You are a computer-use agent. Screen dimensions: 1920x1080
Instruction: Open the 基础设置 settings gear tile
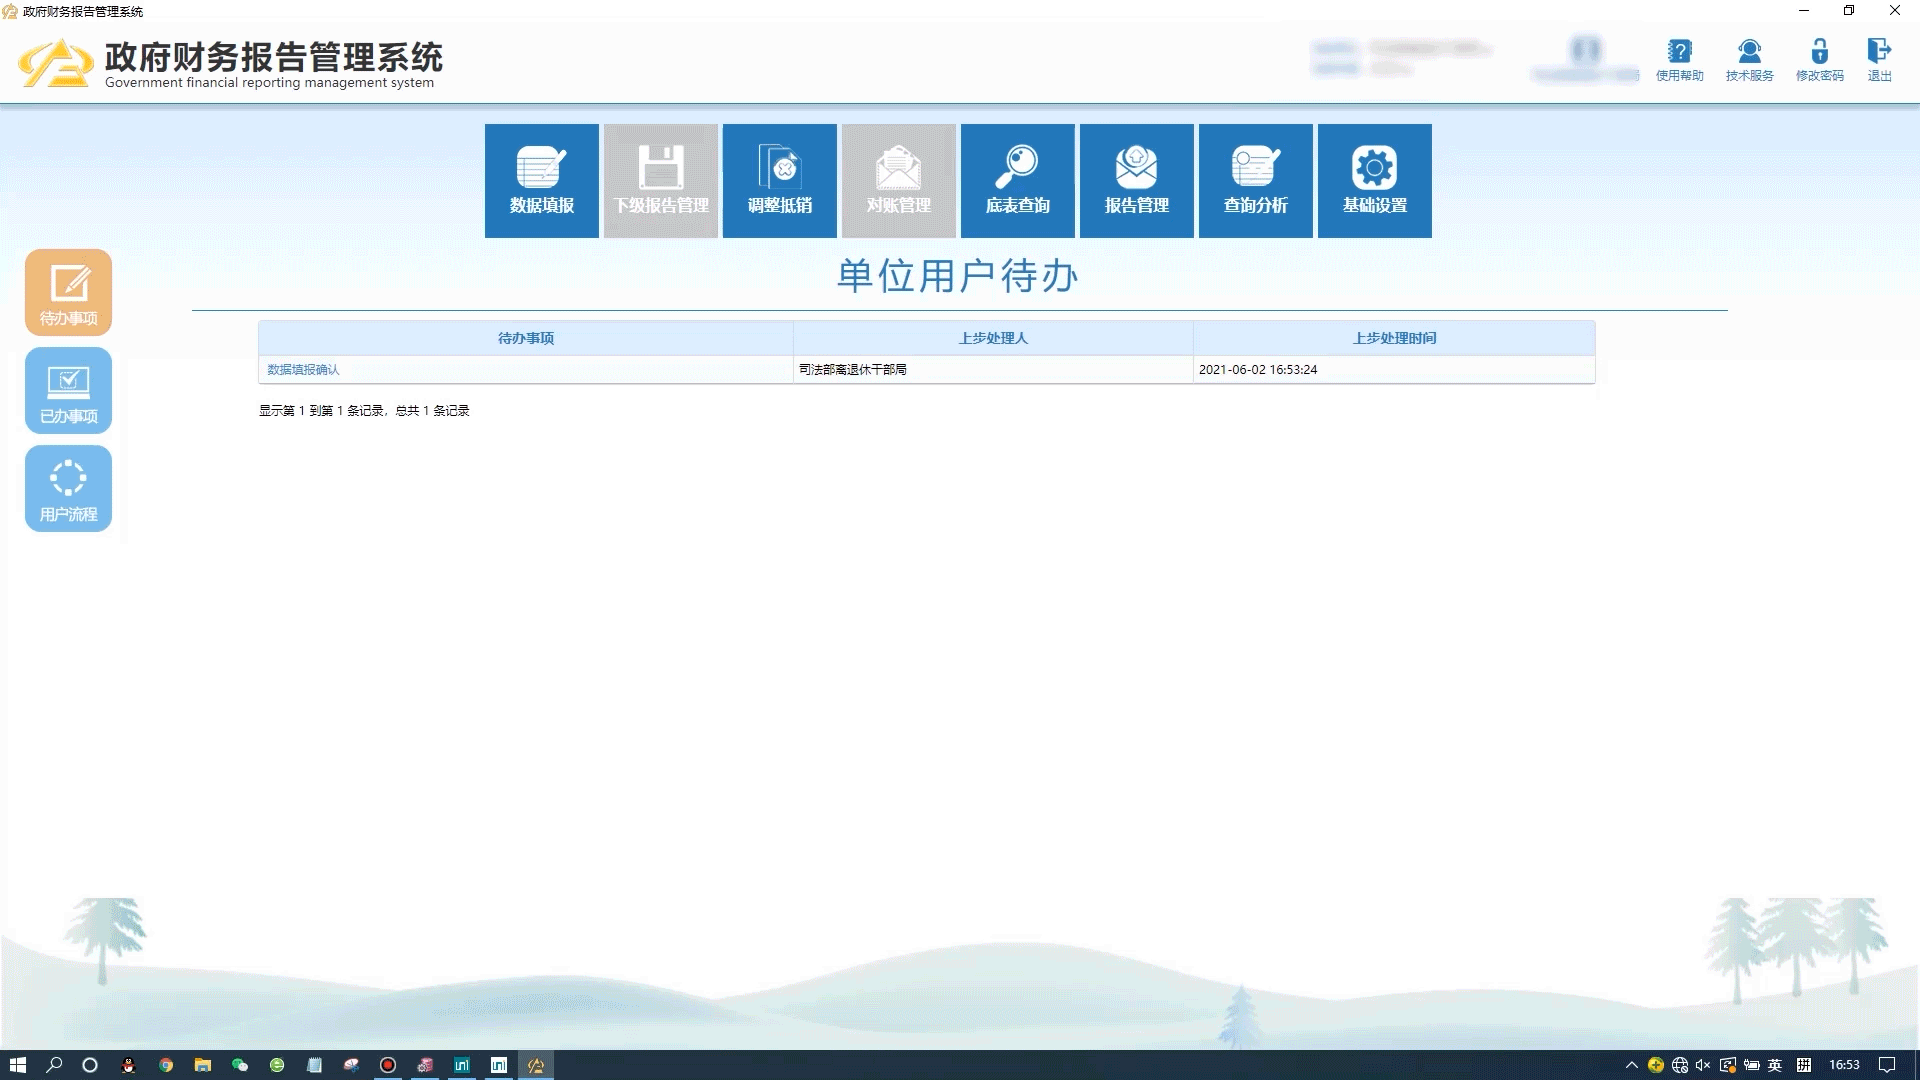[x=1374, y=181]
